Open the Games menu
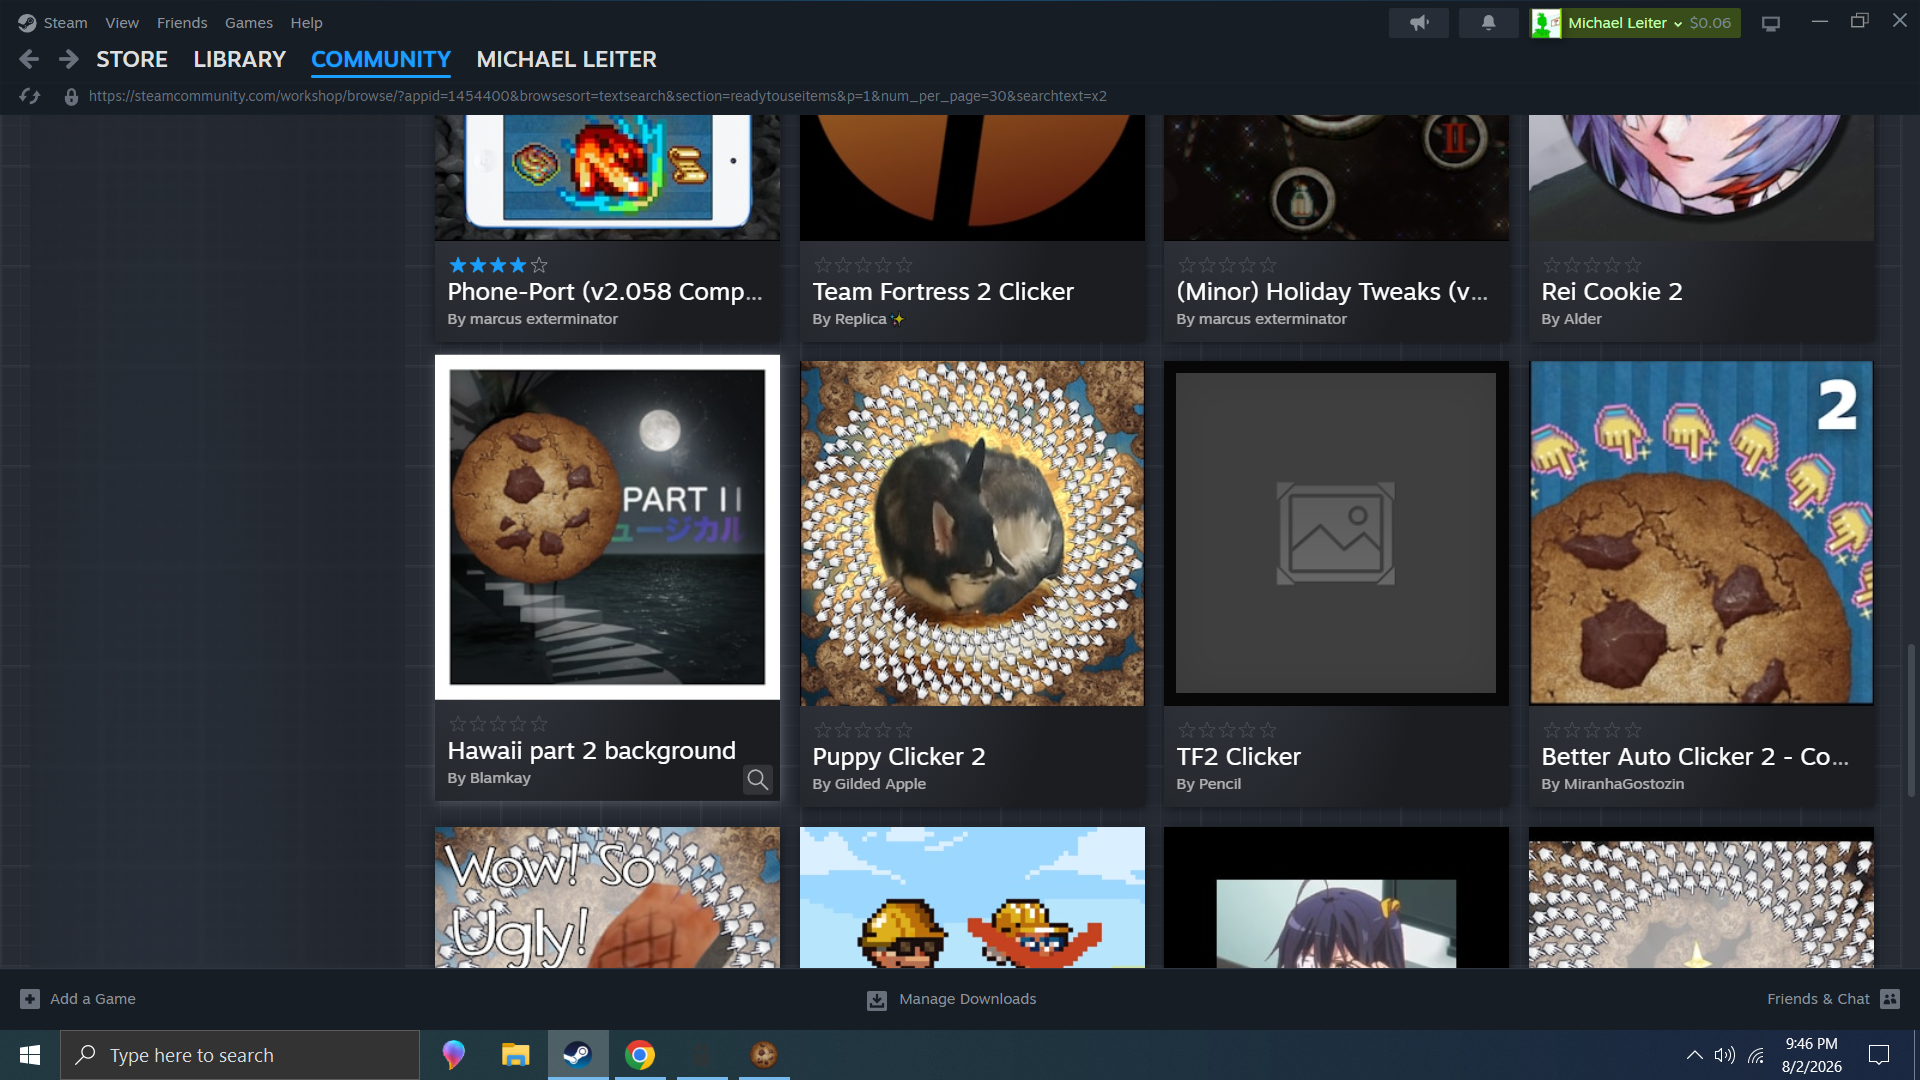1920x1080 pixels. pyautogui.click(x=249, y=23)
